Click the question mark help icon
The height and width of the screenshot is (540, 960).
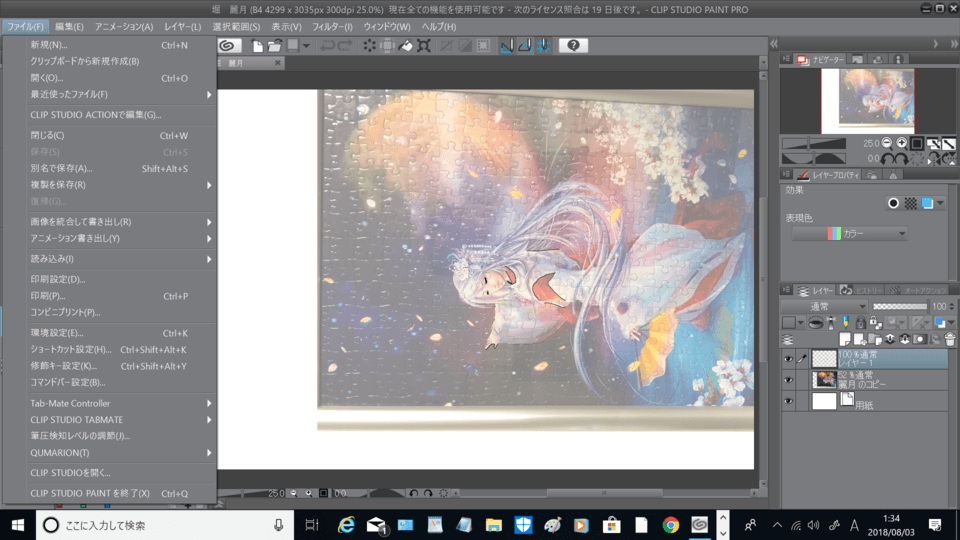pos(573,46)
